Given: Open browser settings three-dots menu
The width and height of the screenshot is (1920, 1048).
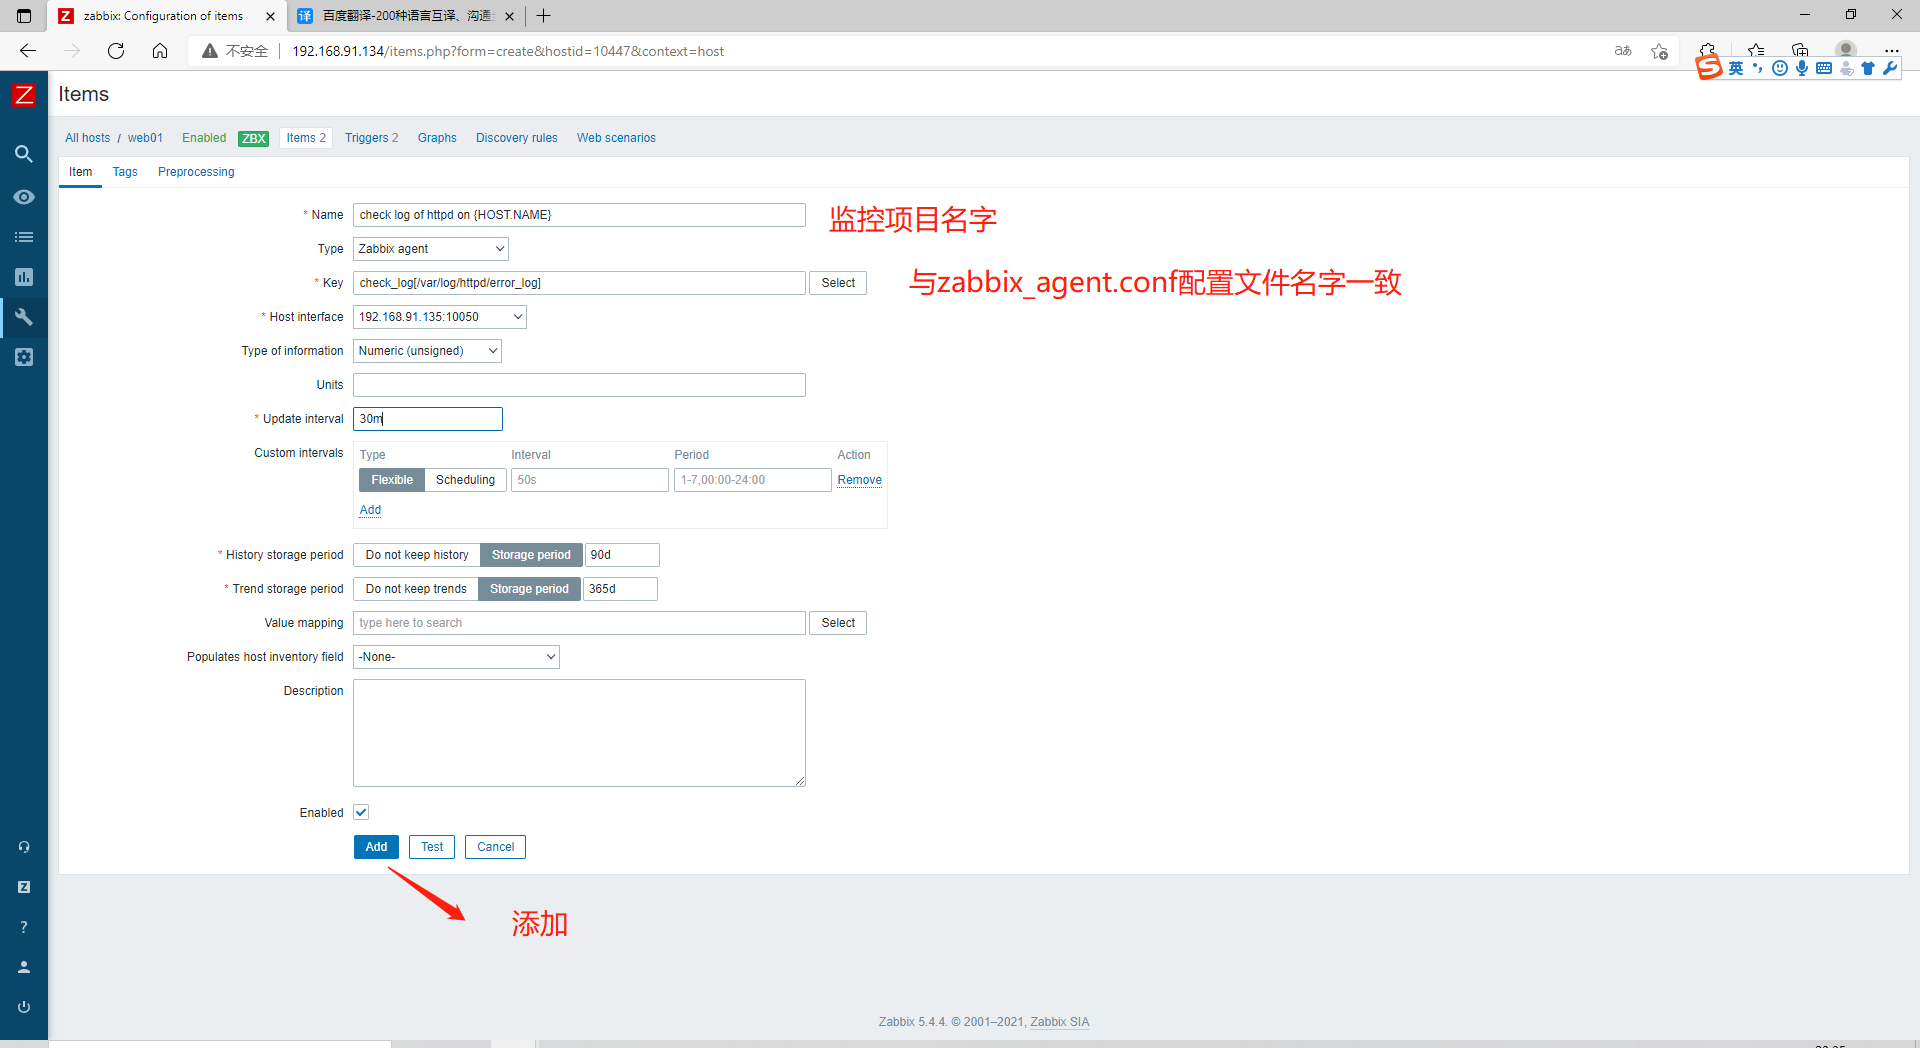Looking at the screenshot, I should (x=1892, y=50).
